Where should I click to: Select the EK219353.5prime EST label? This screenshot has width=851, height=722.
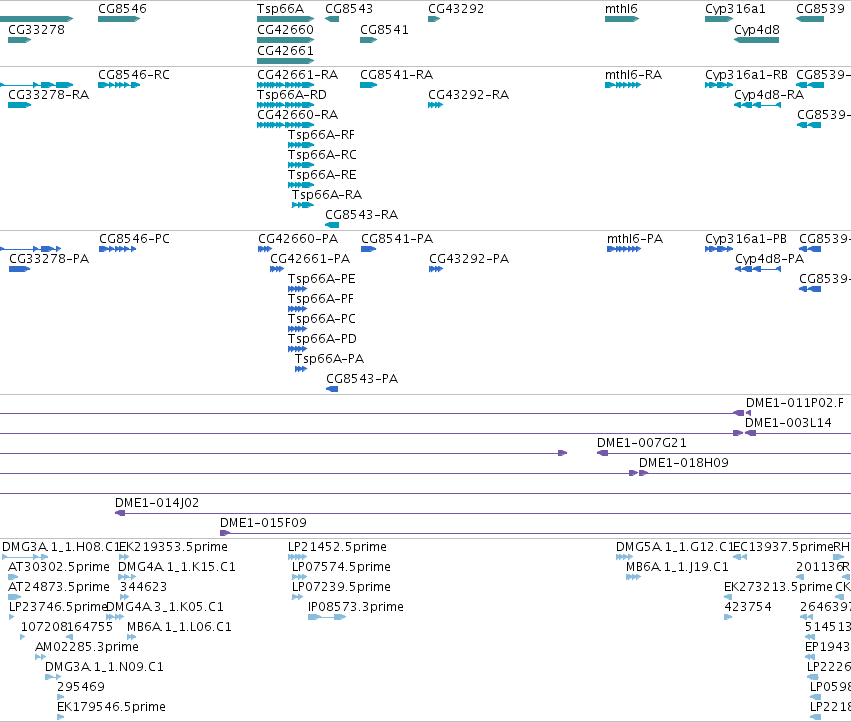click(174, 547)
